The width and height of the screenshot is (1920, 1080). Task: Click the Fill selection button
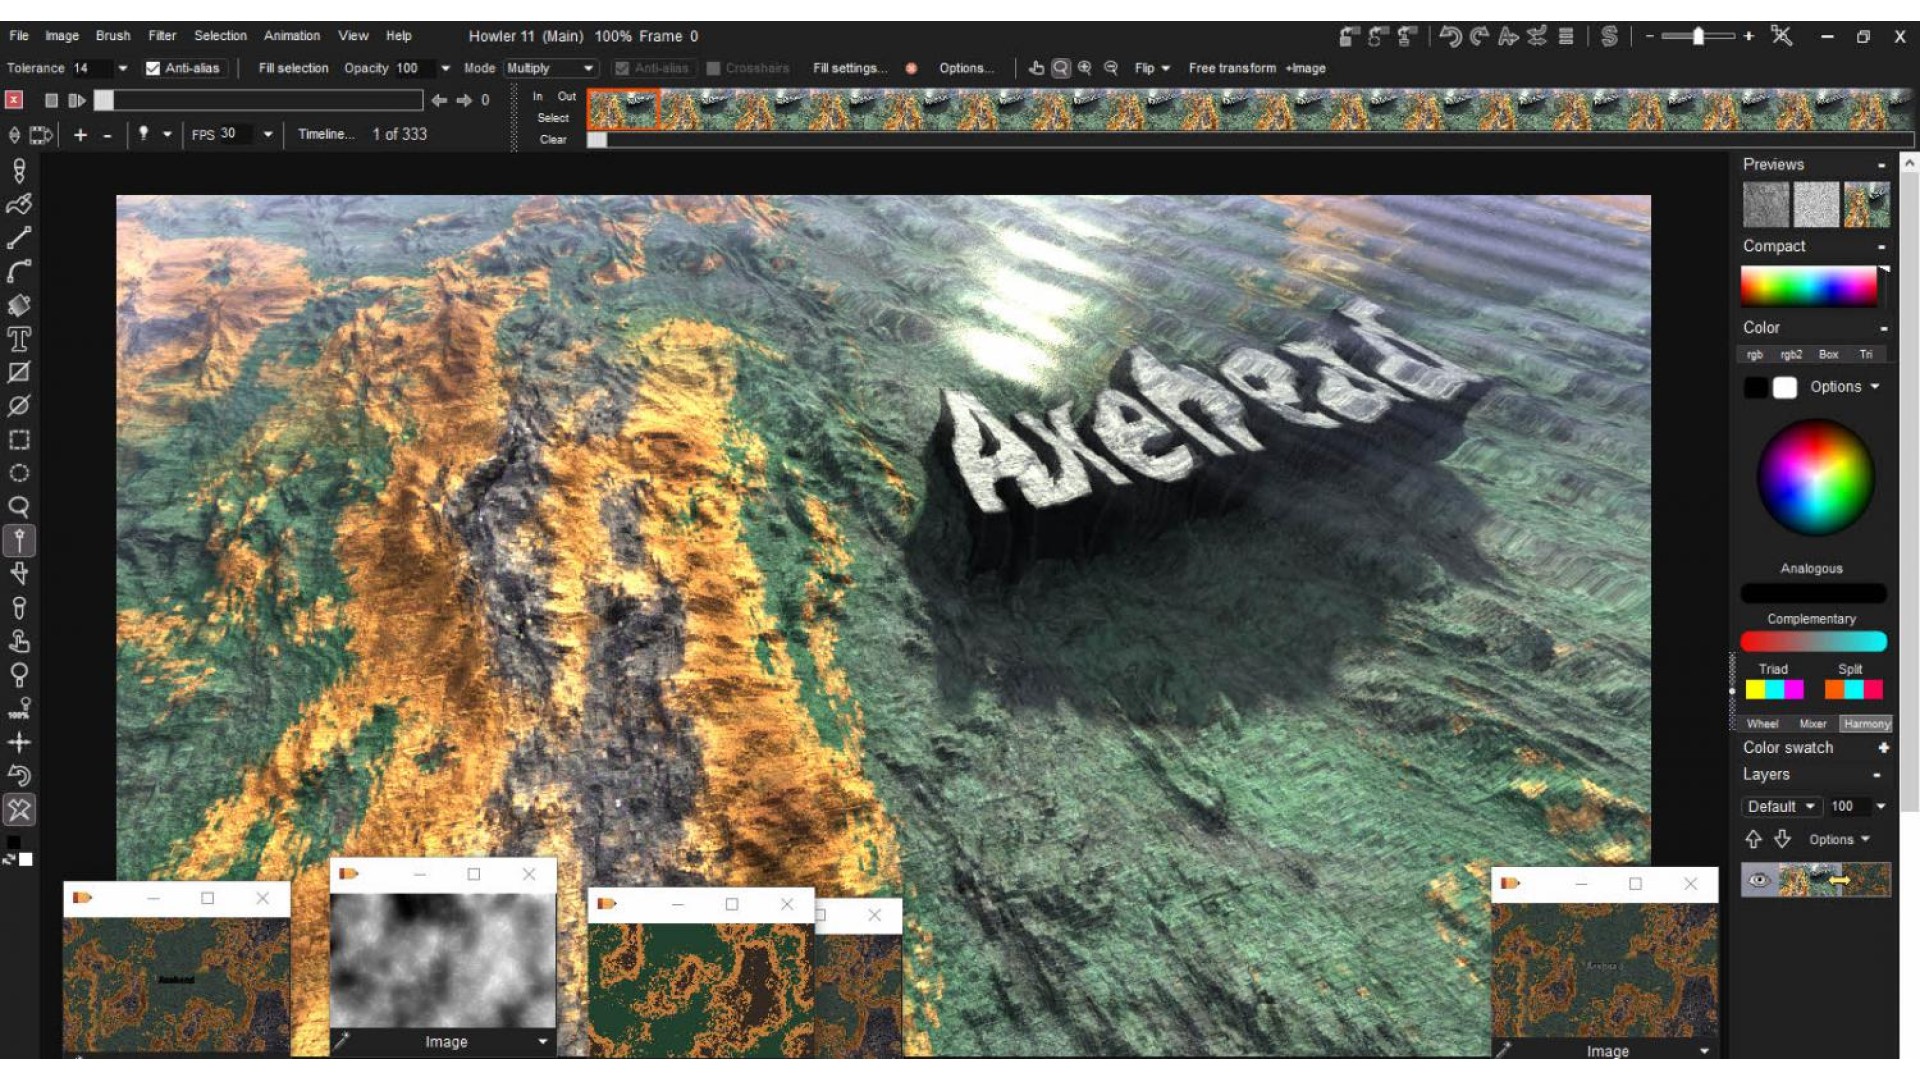293,68
